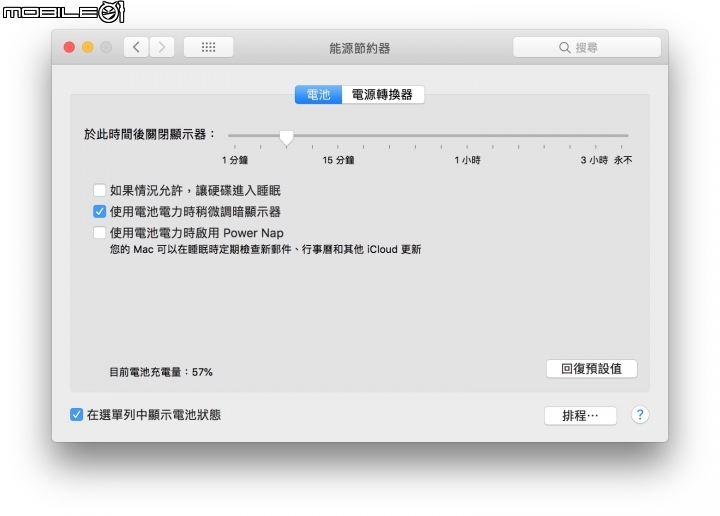Click the 目前電池充電量:57% text
Viewport: 720px width, 516px height.
161,372
